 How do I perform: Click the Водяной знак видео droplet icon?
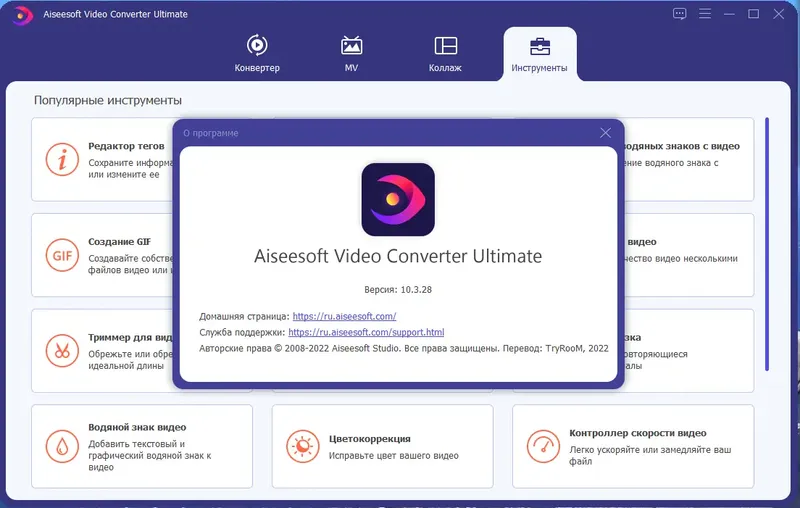(62, 446)
